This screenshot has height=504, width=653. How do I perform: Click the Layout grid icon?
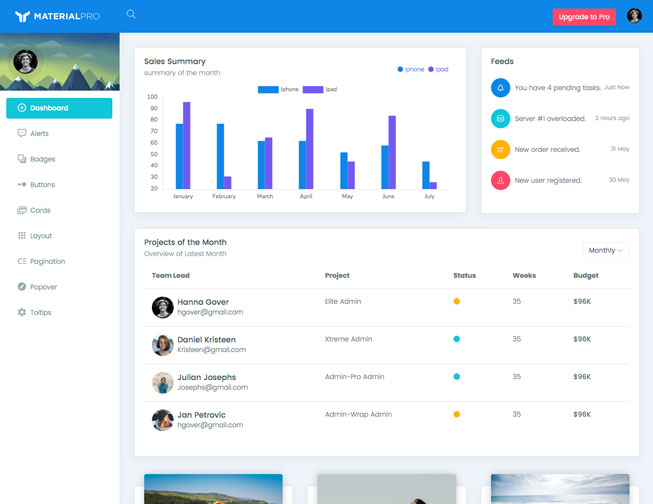pyautogui.click(x=22, y=236)
